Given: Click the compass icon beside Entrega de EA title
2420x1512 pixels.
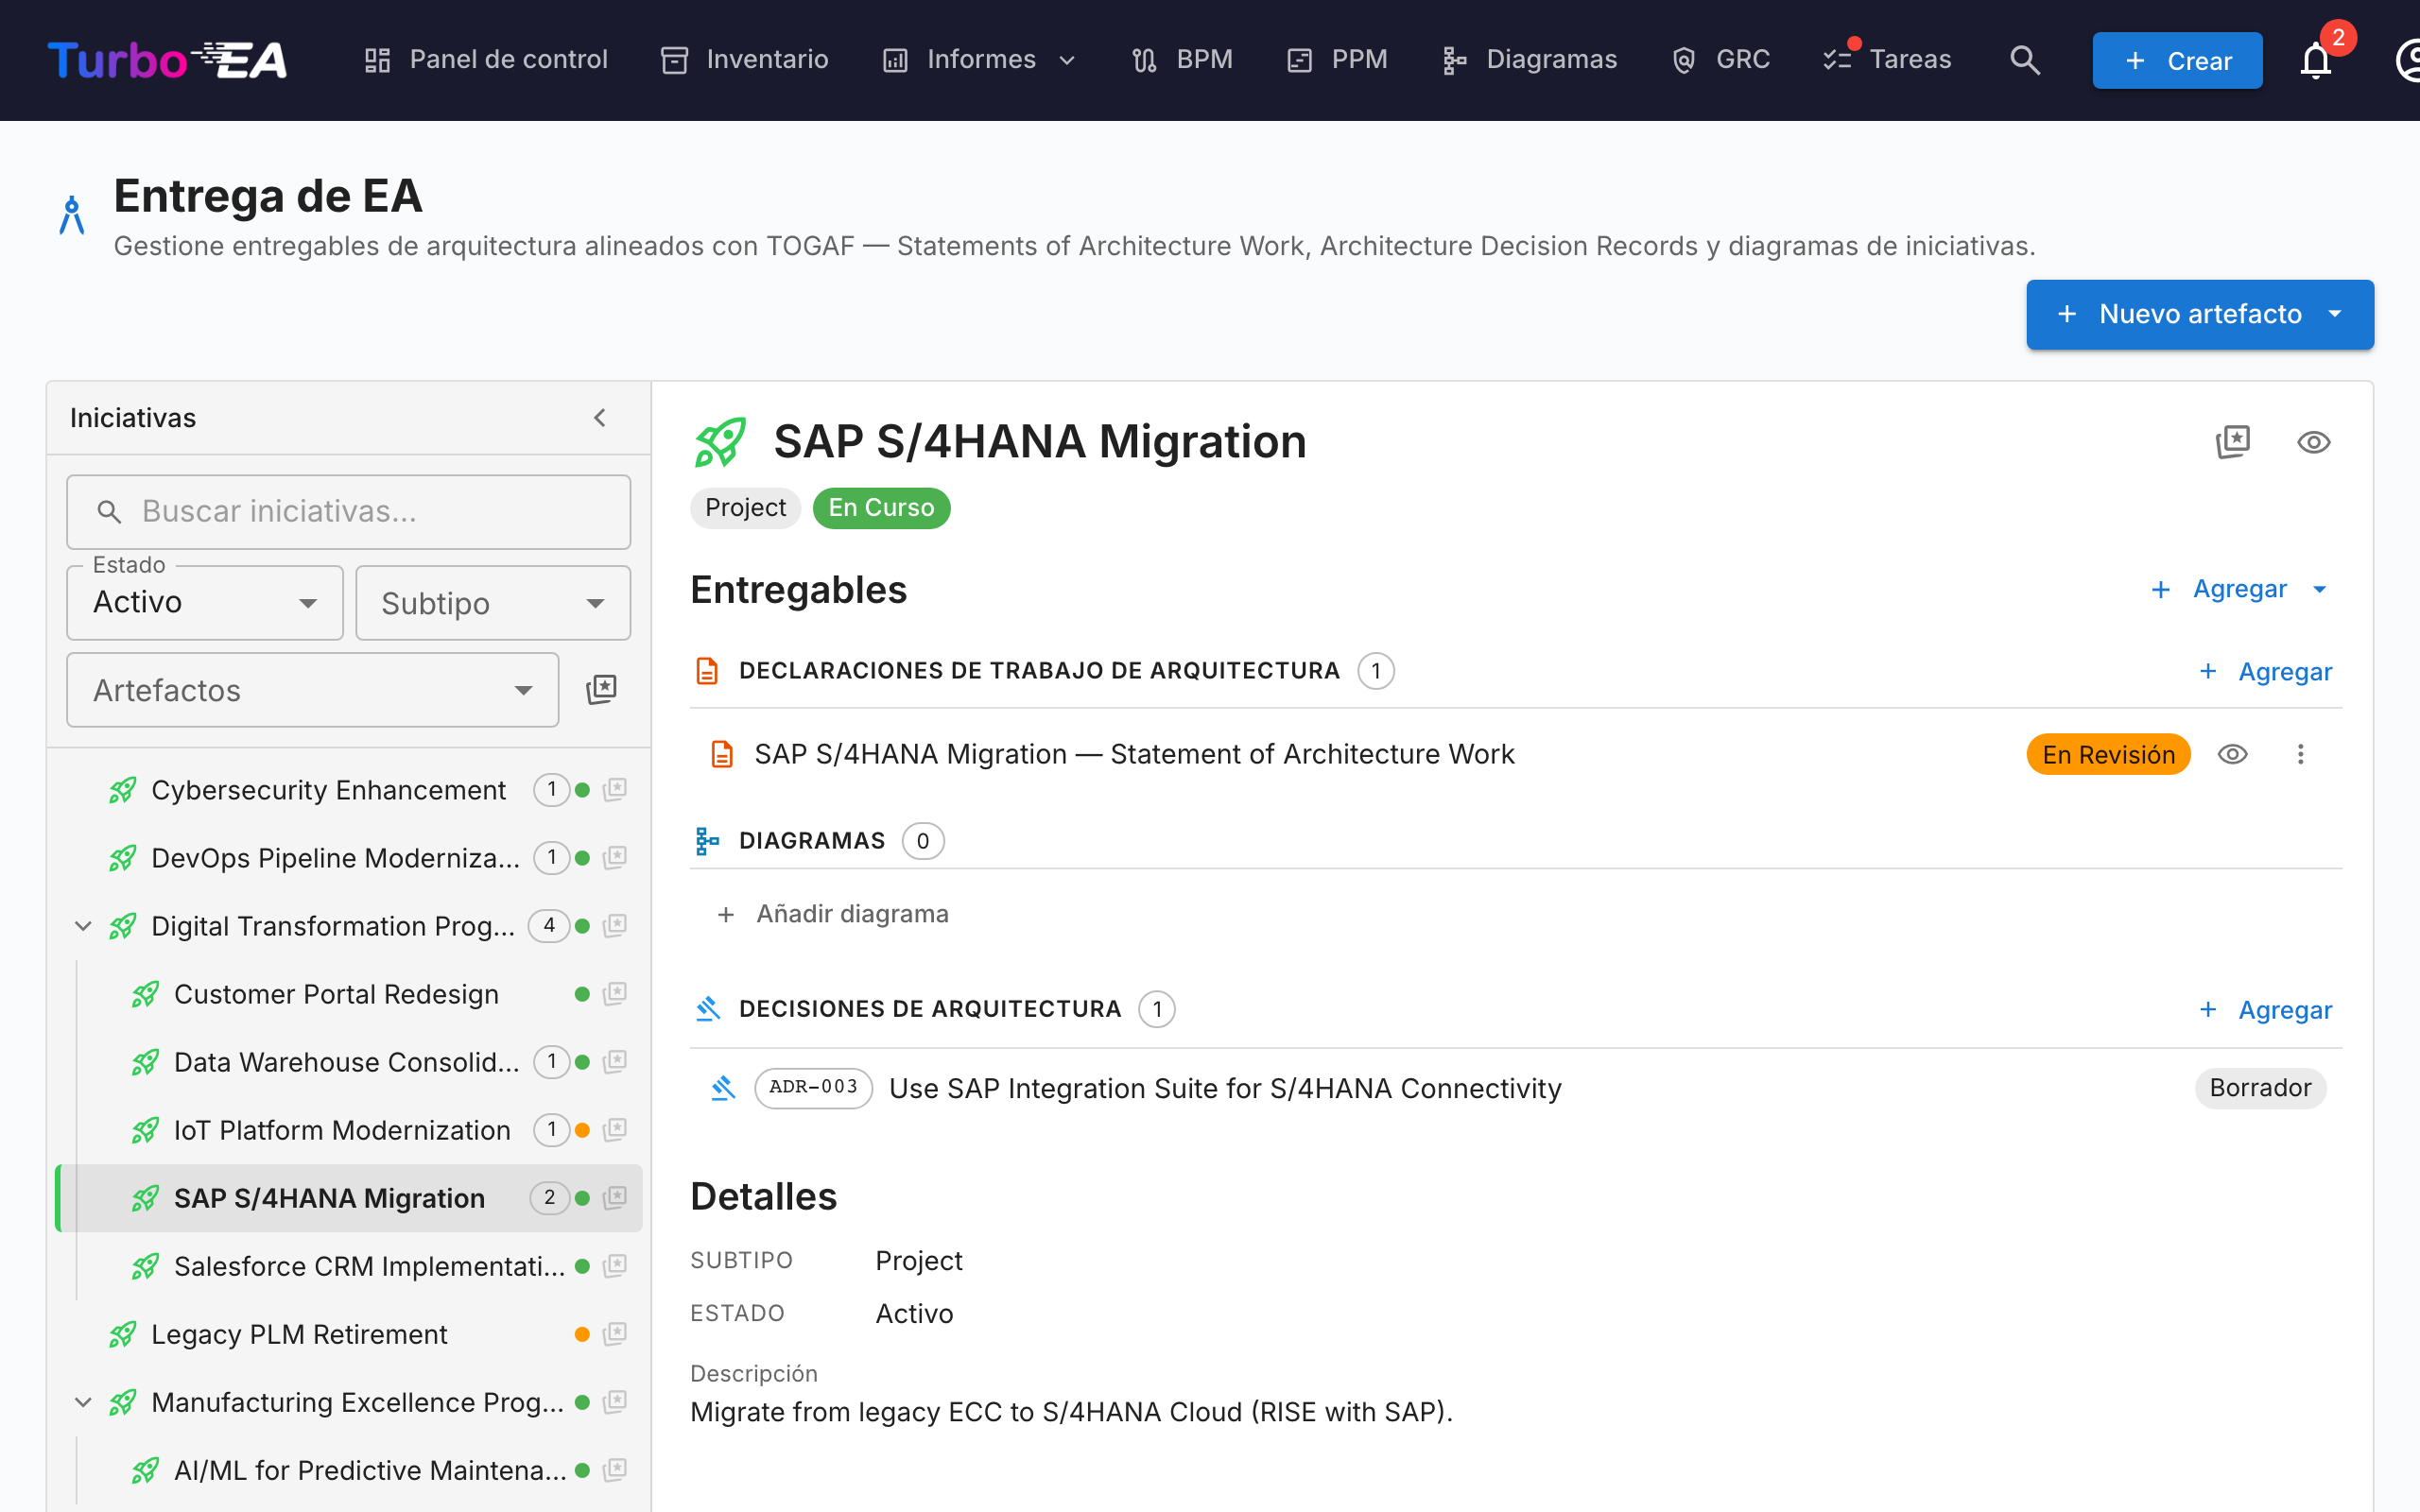Looking at the screenshot, I should click(x=72, y=214).
